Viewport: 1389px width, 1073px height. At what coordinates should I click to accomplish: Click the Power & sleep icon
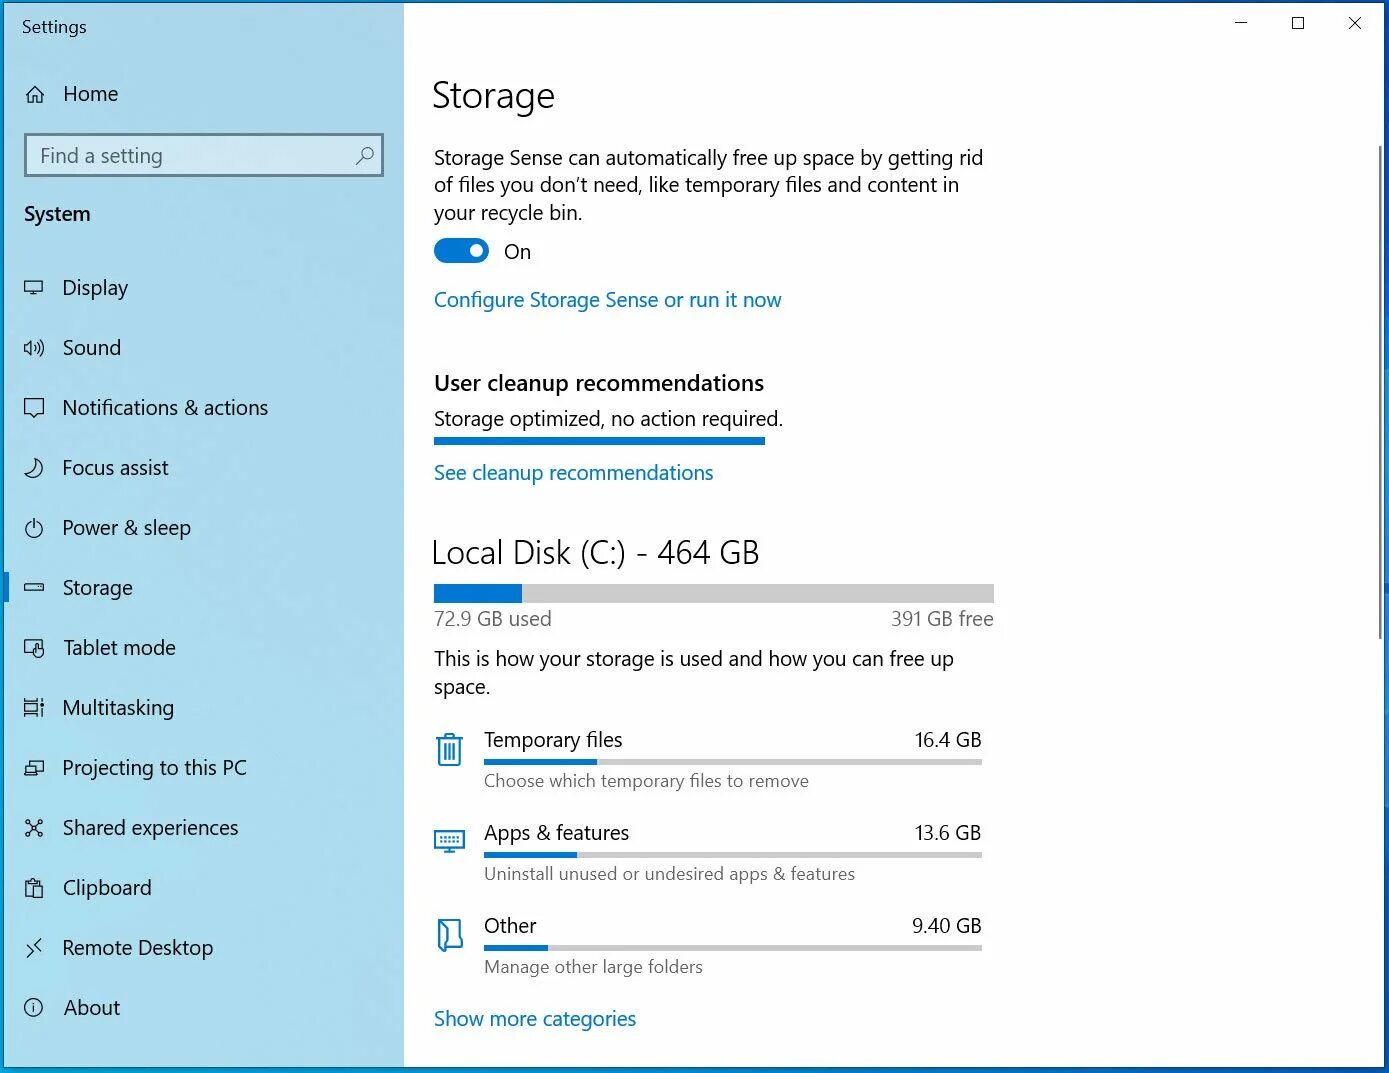pyautogui.click(x=34, y=528)
